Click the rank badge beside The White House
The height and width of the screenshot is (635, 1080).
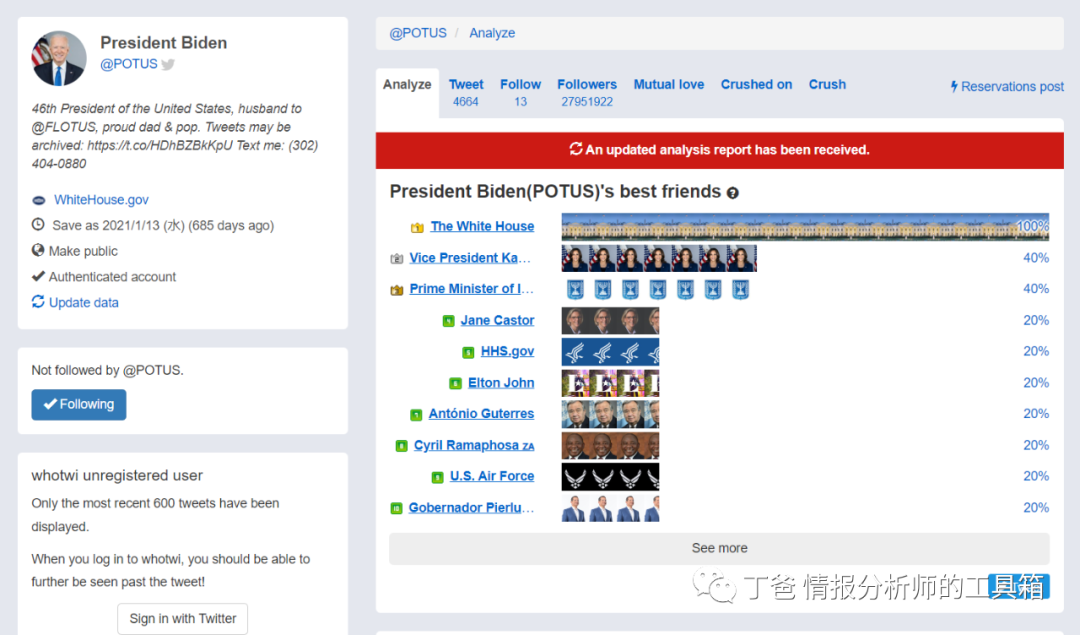(x=417, y=227)
